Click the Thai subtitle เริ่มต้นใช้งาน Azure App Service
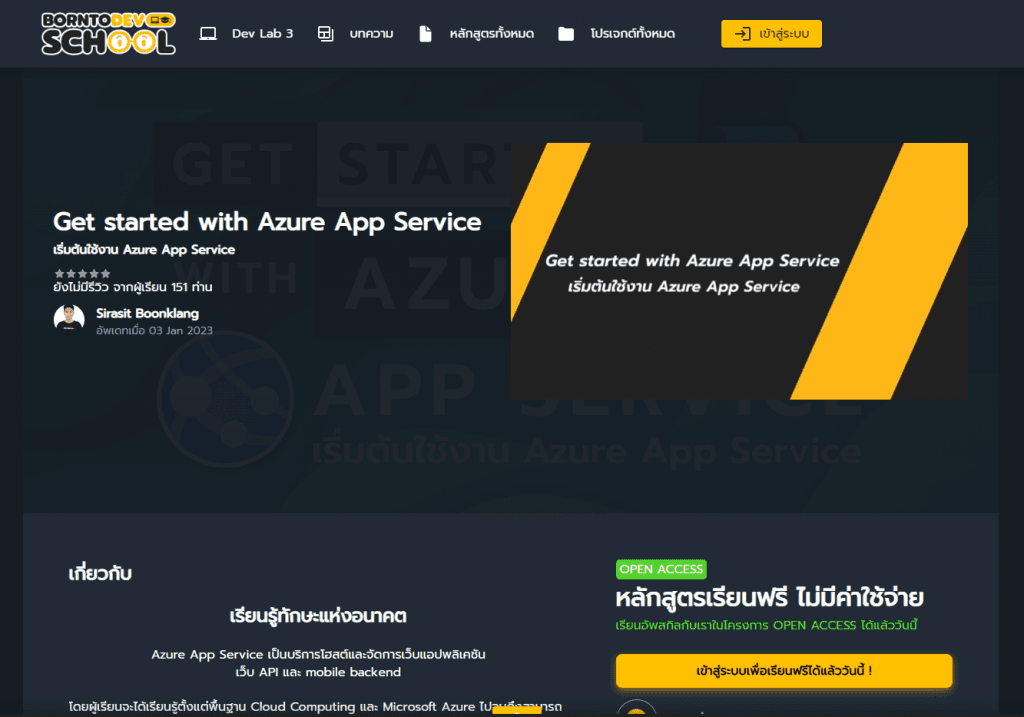 (144, 249)
